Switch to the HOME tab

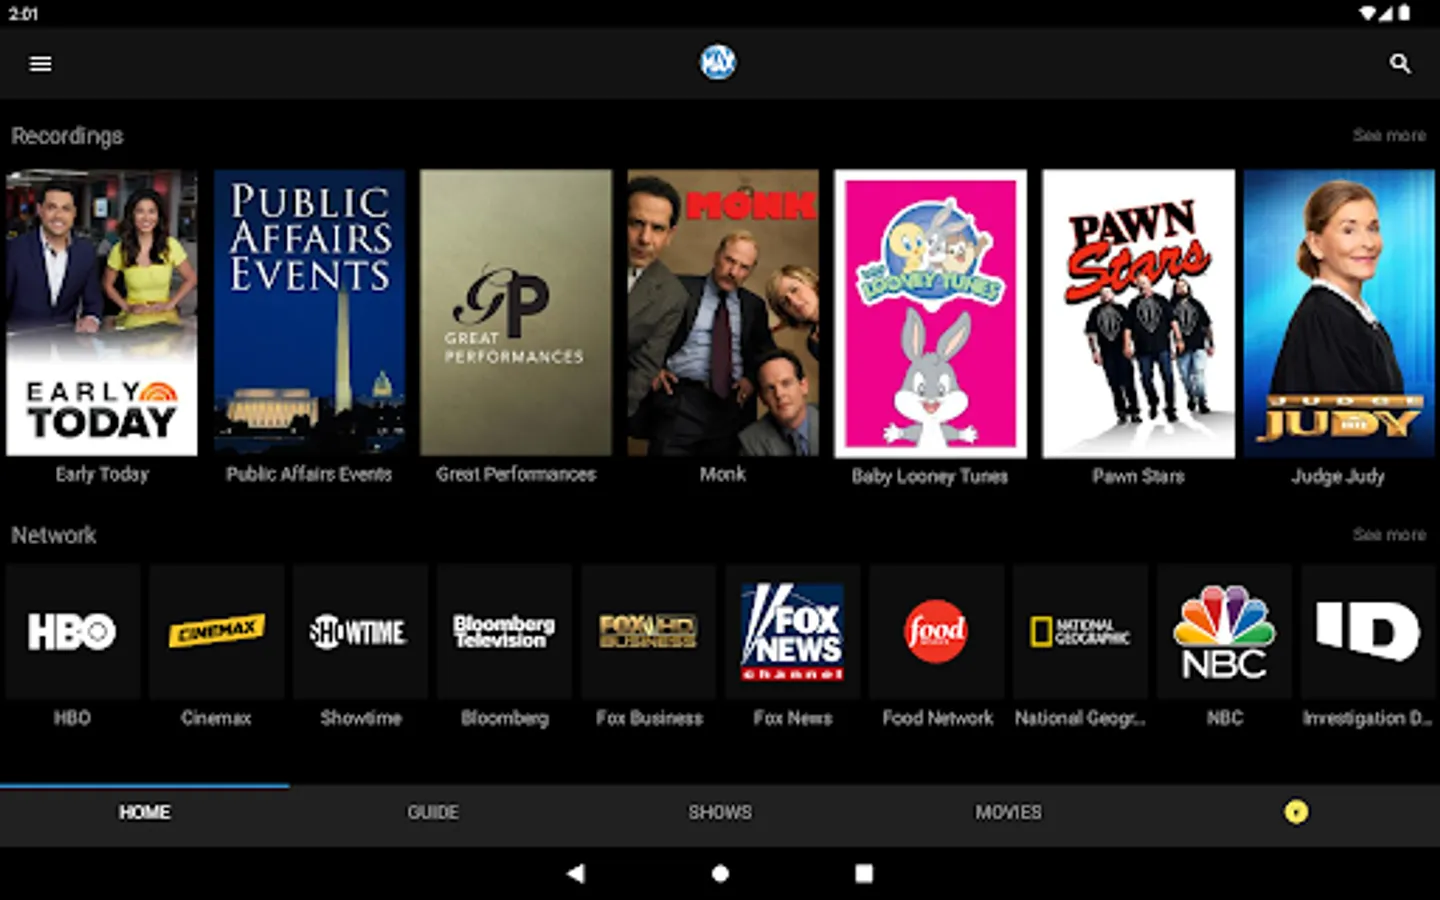145,812
